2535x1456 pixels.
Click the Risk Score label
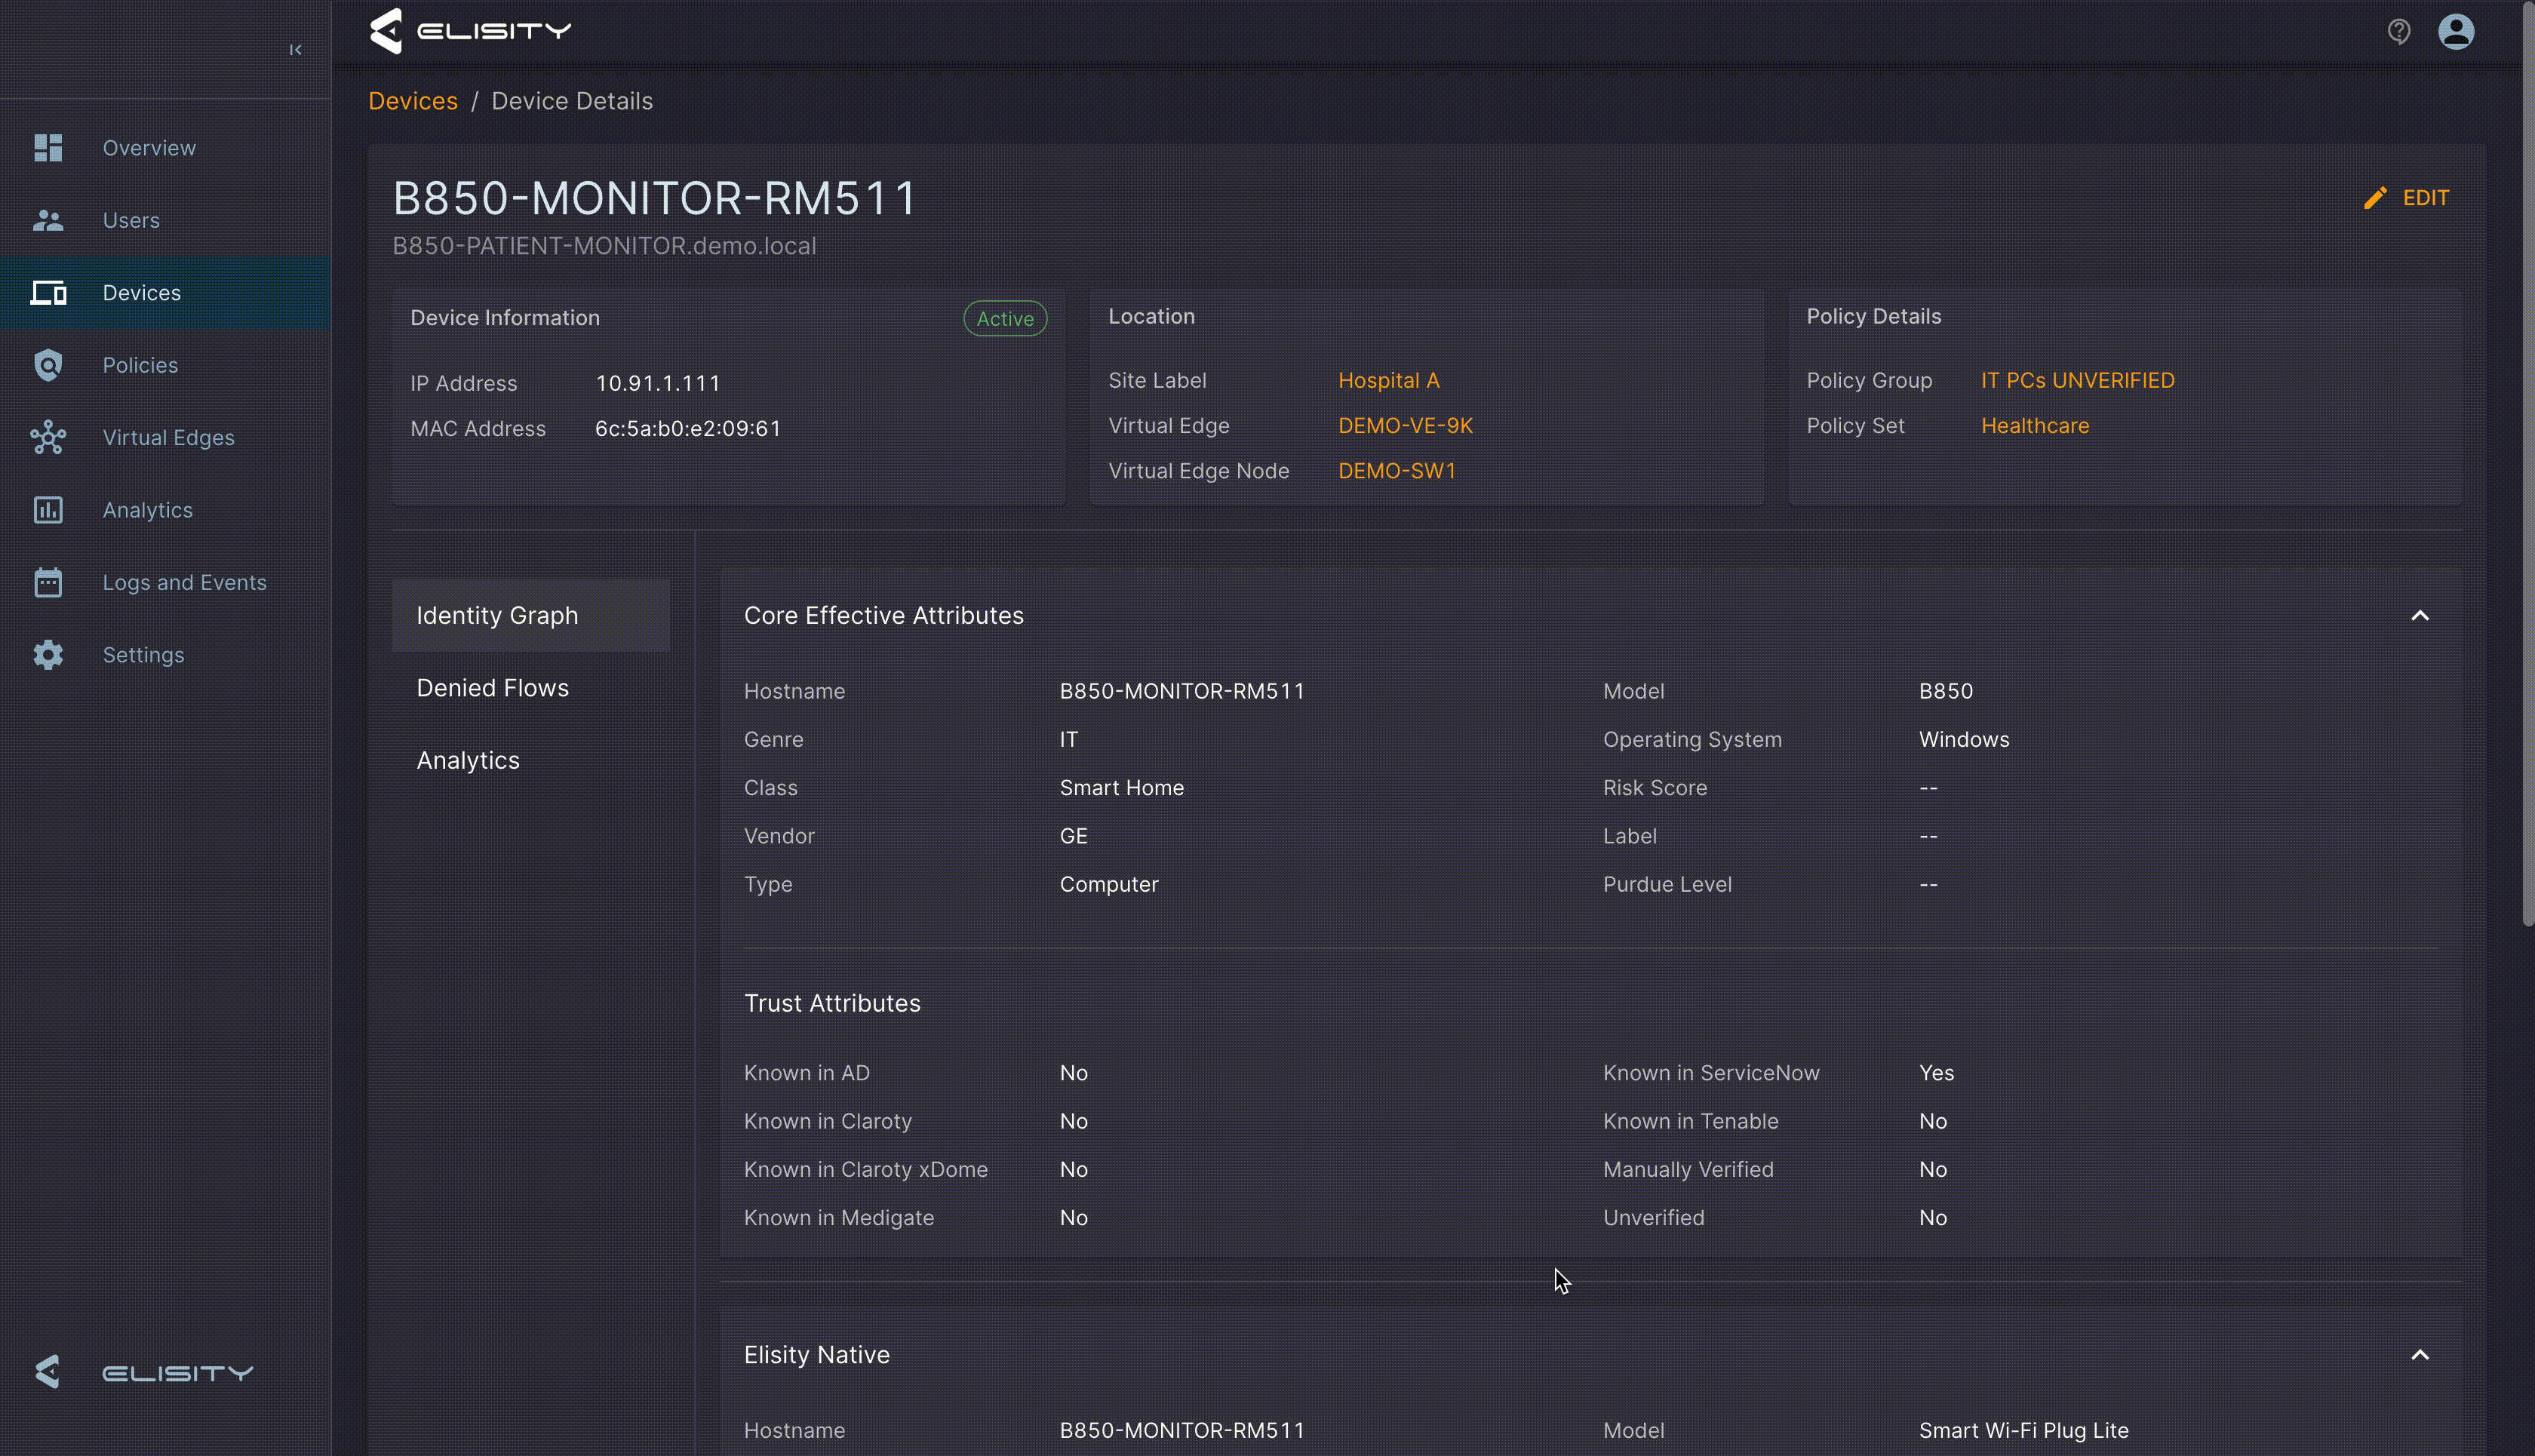point(1655,788)
